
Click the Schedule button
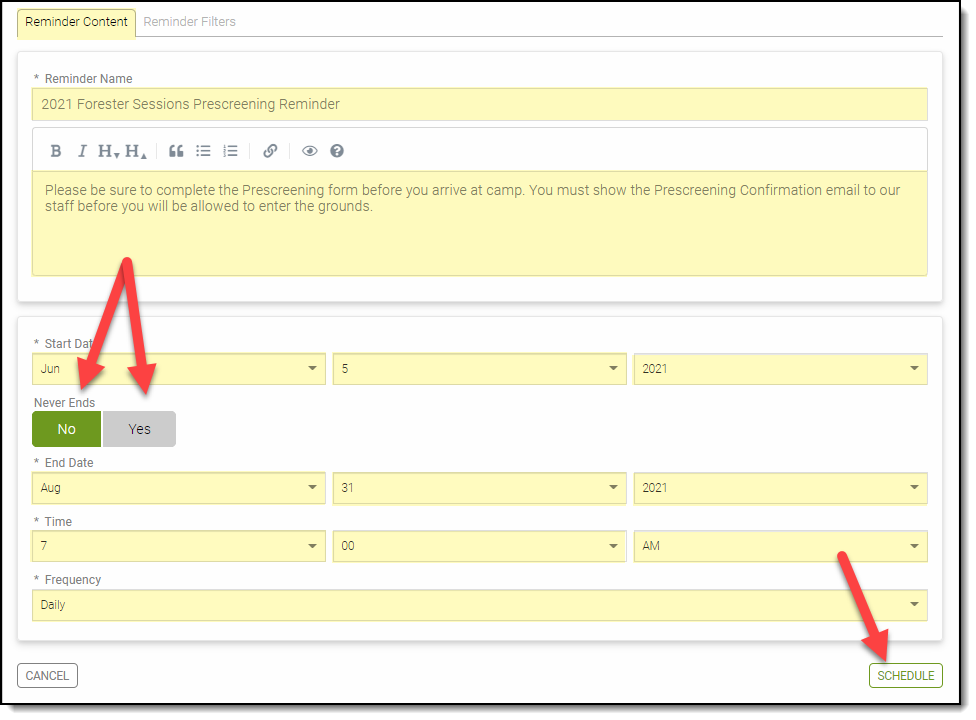point(905,676)
